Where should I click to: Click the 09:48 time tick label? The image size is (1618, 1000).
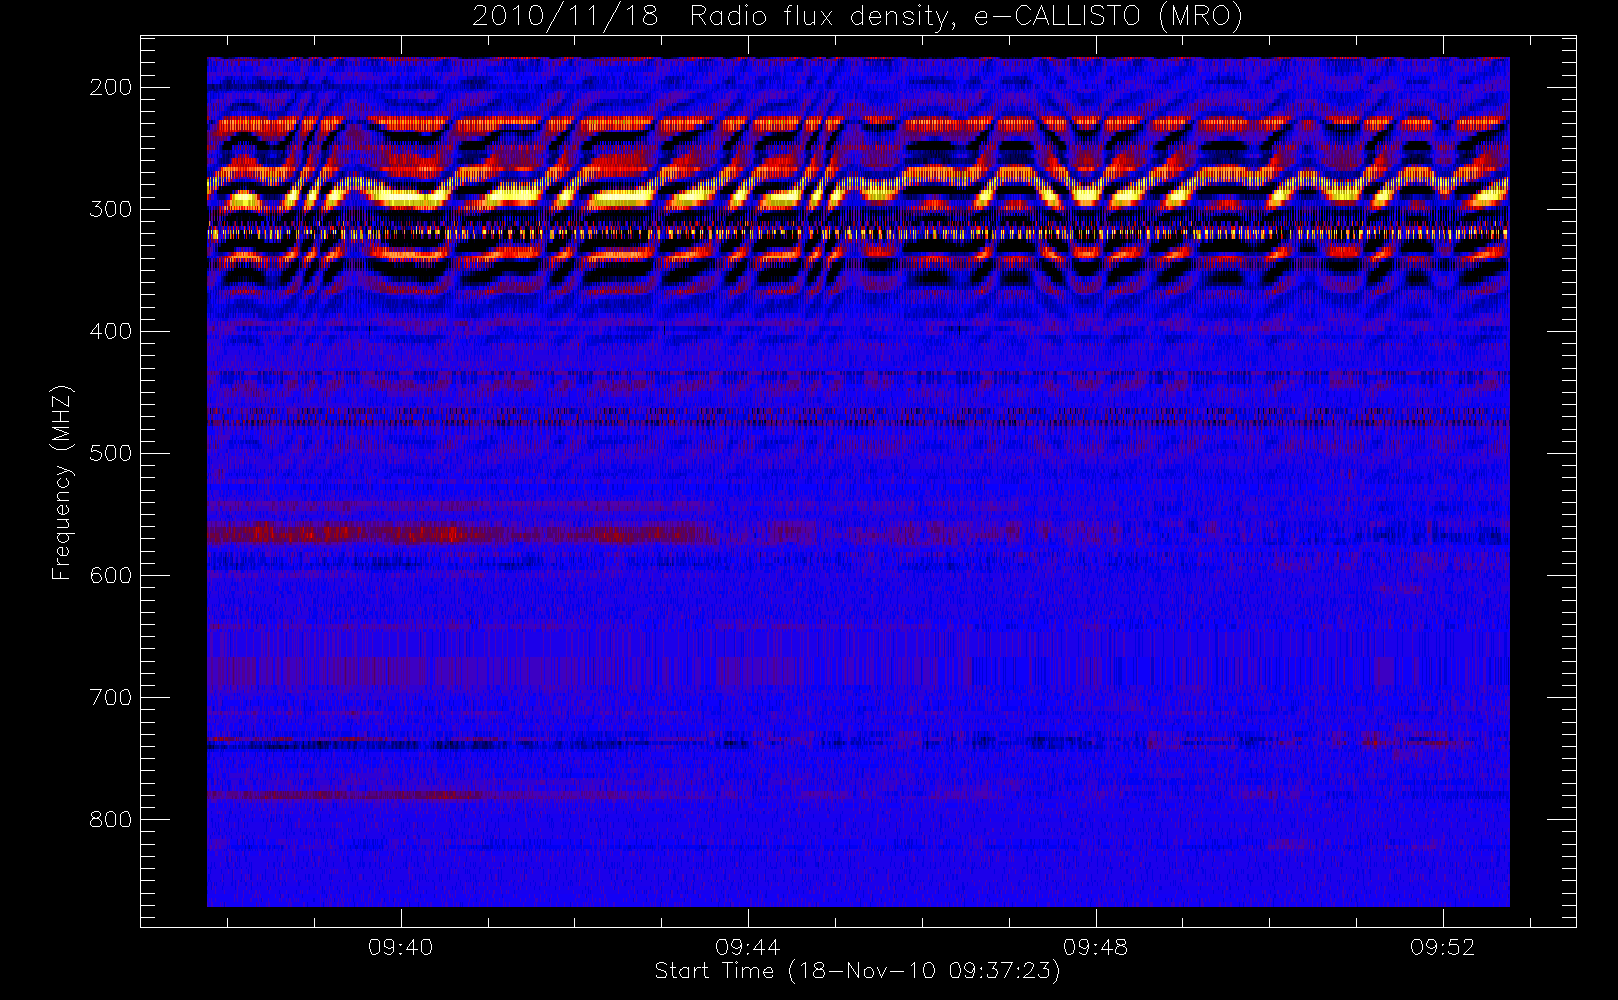[x=1096, y=947]
